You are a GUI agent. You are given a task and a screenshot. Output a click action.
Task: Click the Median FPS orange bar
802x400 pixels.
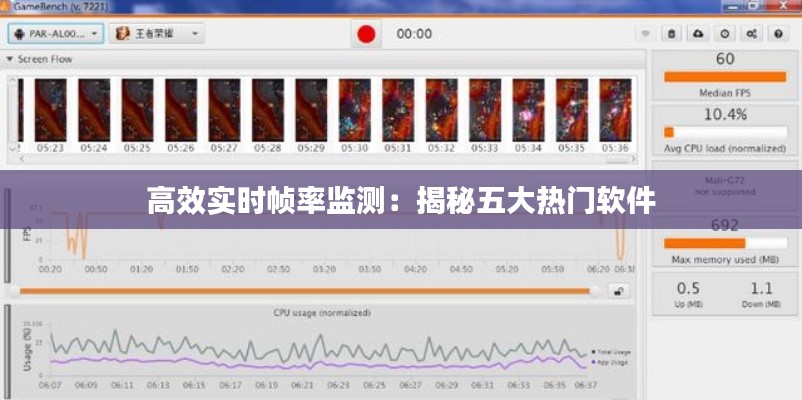[x=725, y=77]
